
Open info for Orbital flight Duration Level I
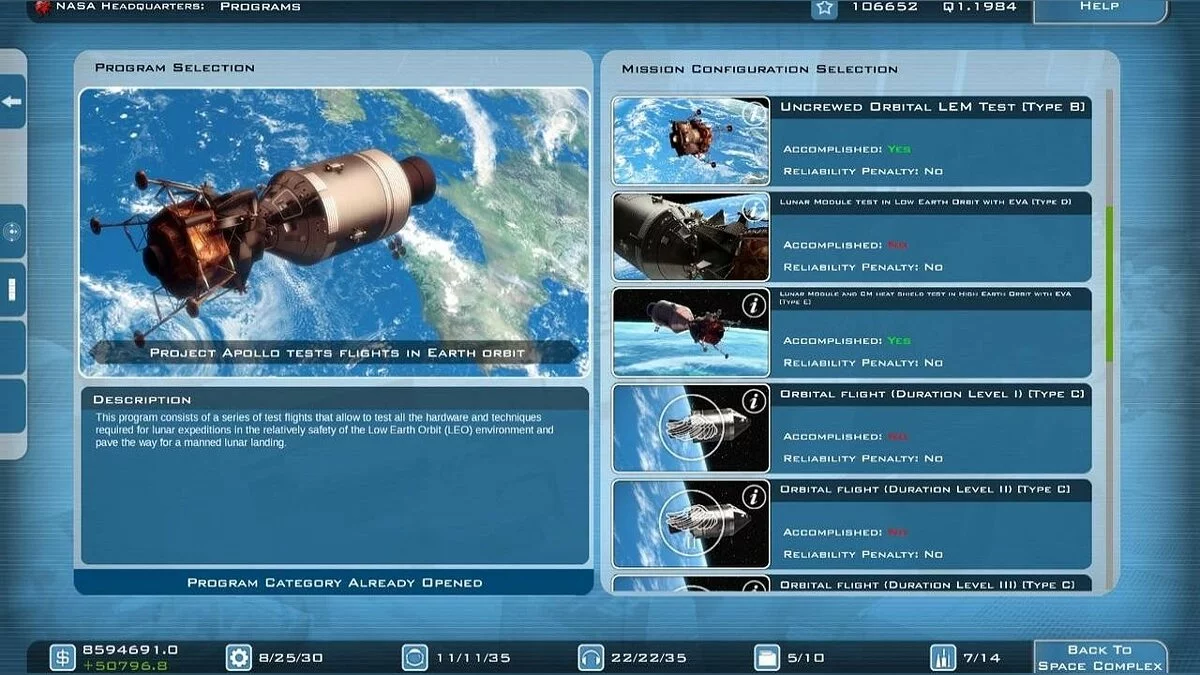coord(755,401)
